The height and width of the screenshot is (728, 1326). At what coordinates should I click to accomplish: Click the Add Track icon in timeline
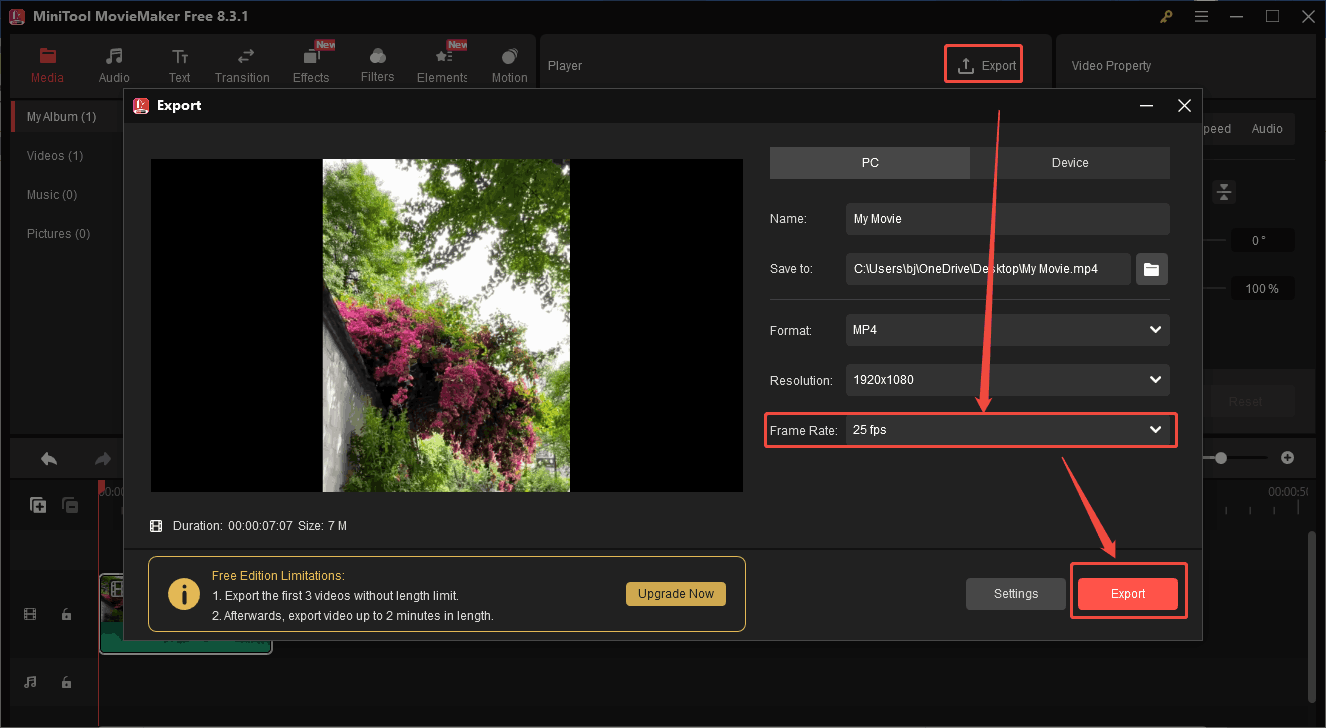coord(38,506)
